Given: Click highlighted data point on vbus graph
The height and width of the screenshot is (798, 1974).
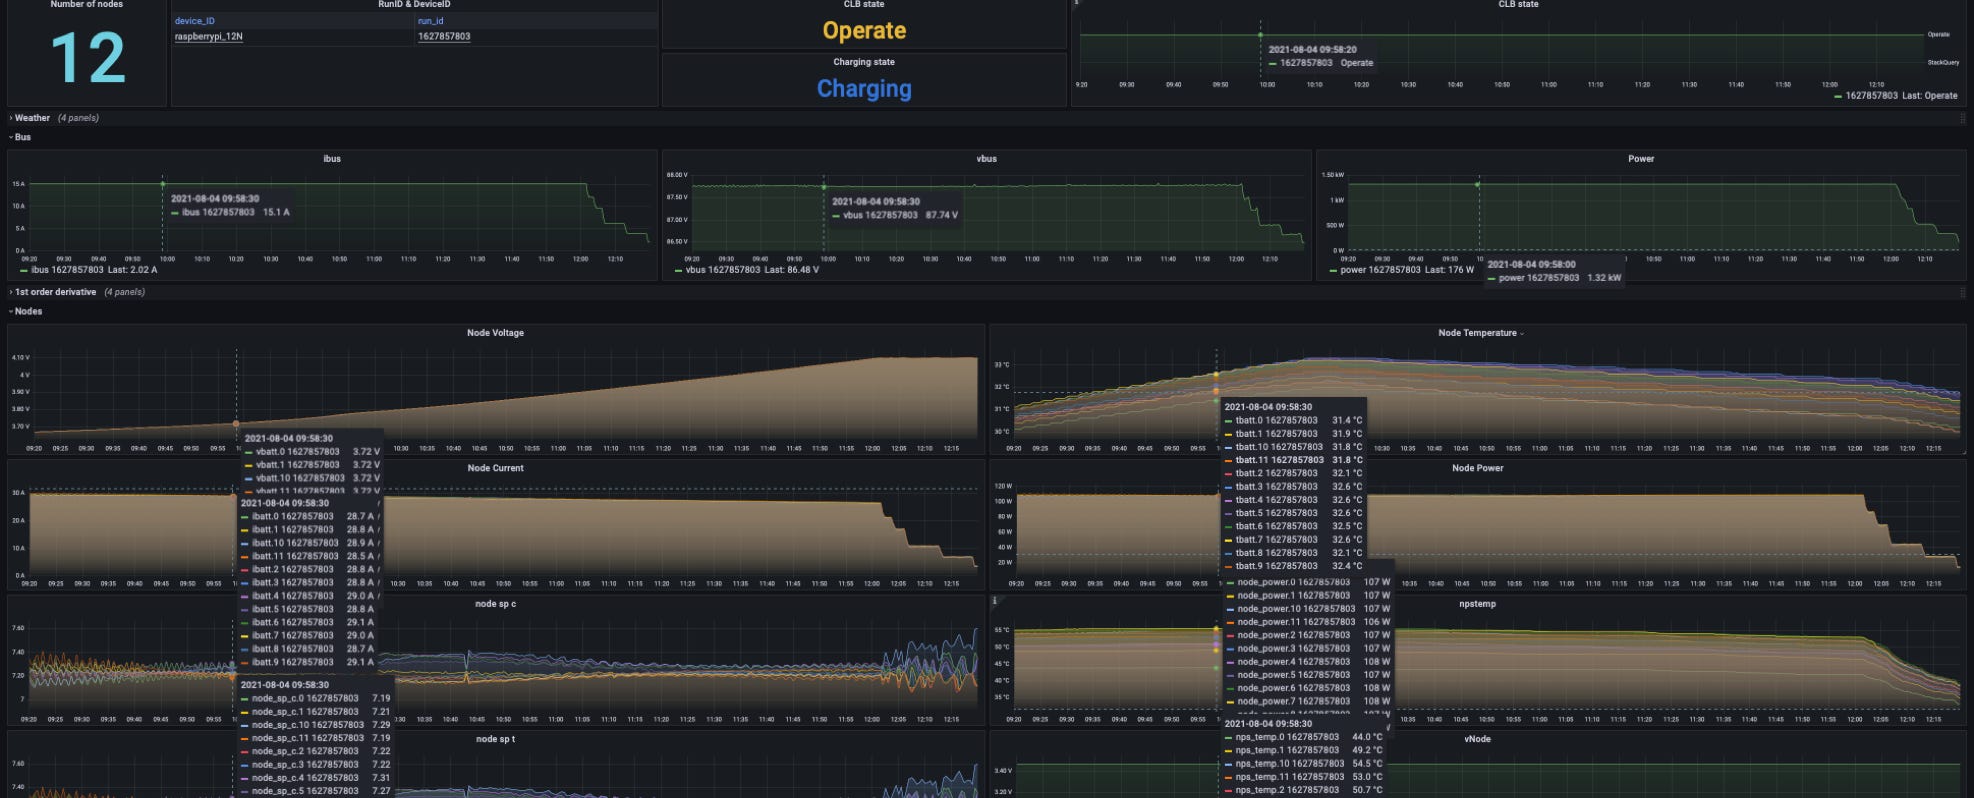Looking at the screenshot, I should pyautogui.click(x=824, y=187).
